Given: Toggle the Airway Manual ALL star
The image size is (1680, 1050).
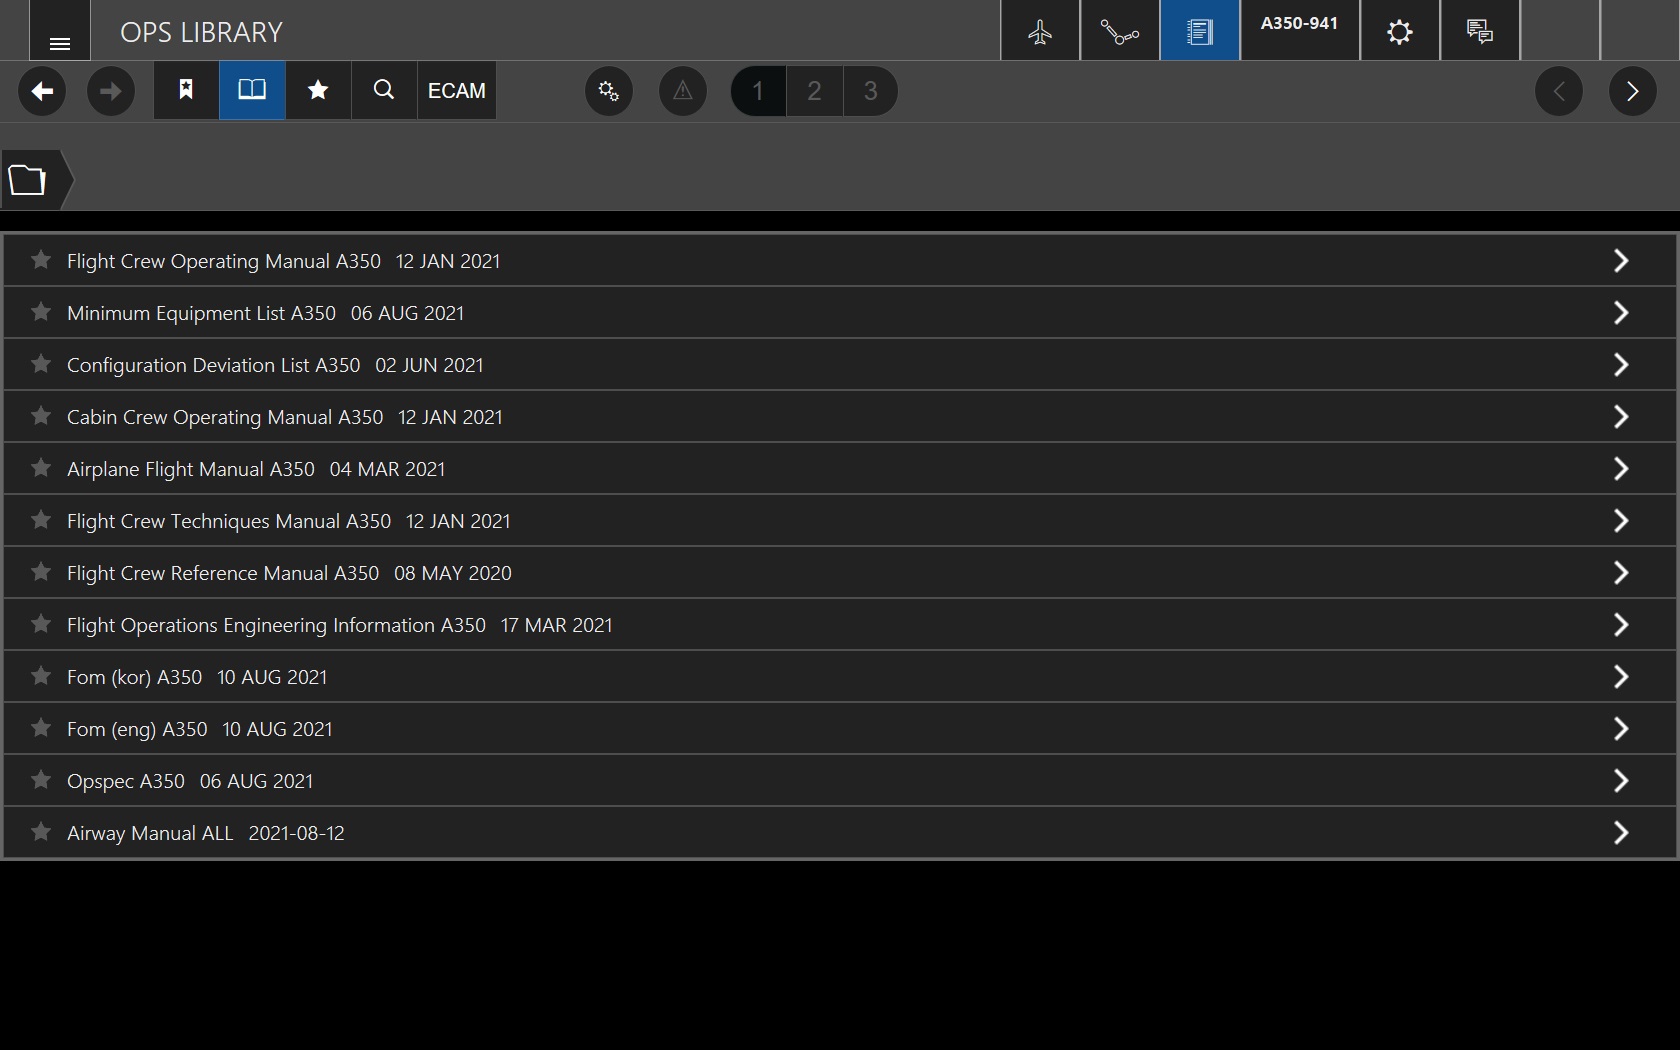Looking at the screenshot, I should [41, 832].
